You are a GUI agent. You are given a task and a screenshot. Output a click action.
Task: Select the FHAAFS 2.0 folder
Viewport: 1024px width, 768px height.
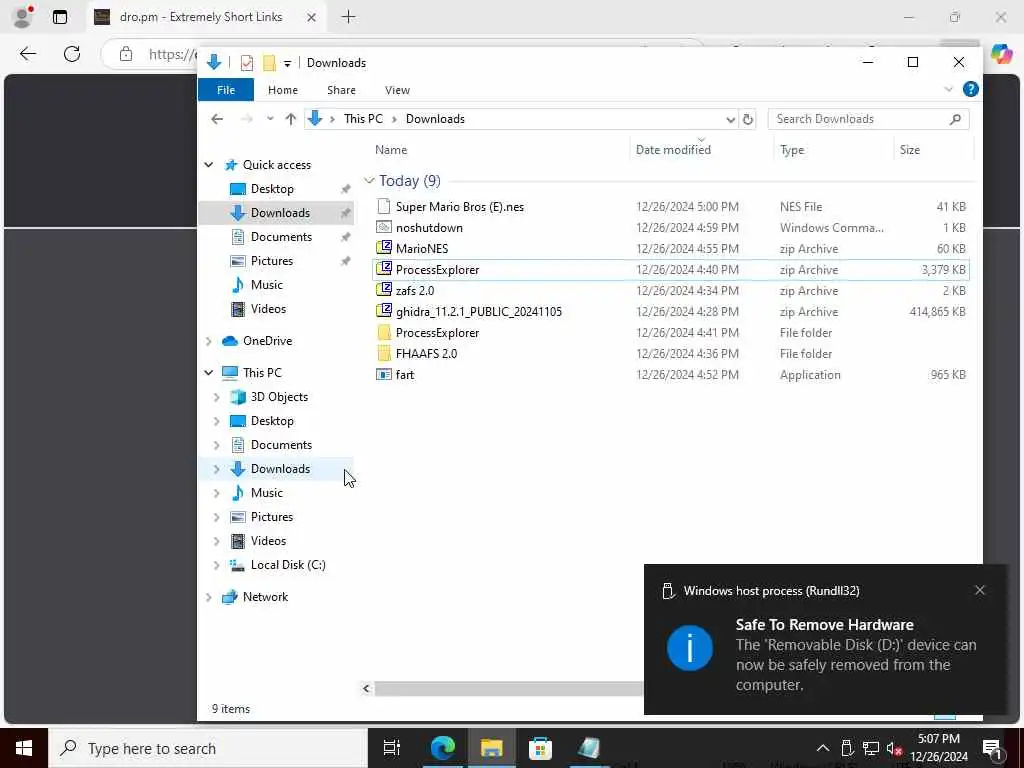point(426,353)
